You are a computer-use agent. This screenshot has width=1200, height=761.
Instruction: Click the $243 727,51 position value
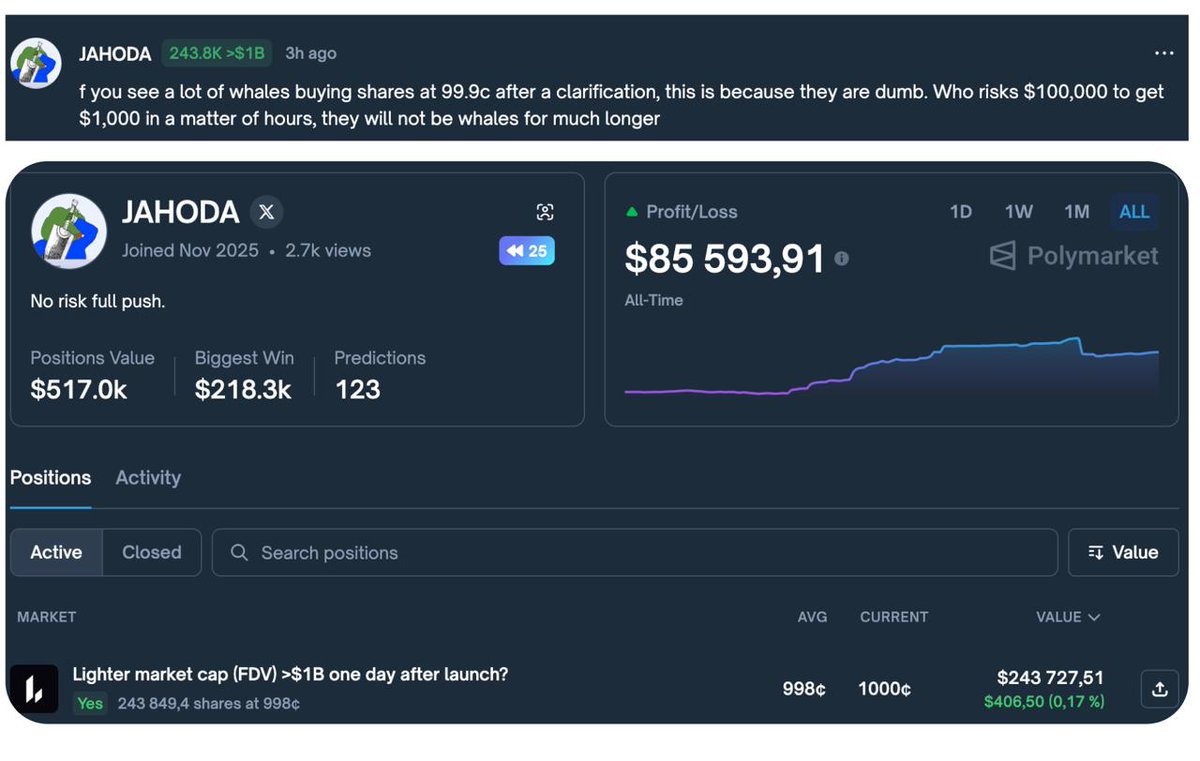[x=1050, y=678]
